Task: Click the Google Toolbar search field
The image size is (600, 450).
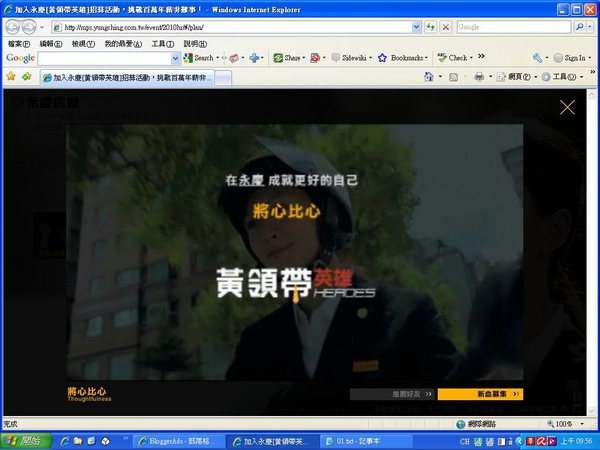Action: click(104, 59)
